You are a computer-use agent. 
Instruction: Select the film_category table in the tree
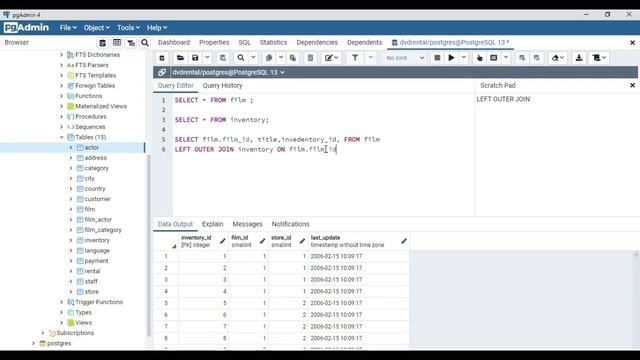pos(103,230)
